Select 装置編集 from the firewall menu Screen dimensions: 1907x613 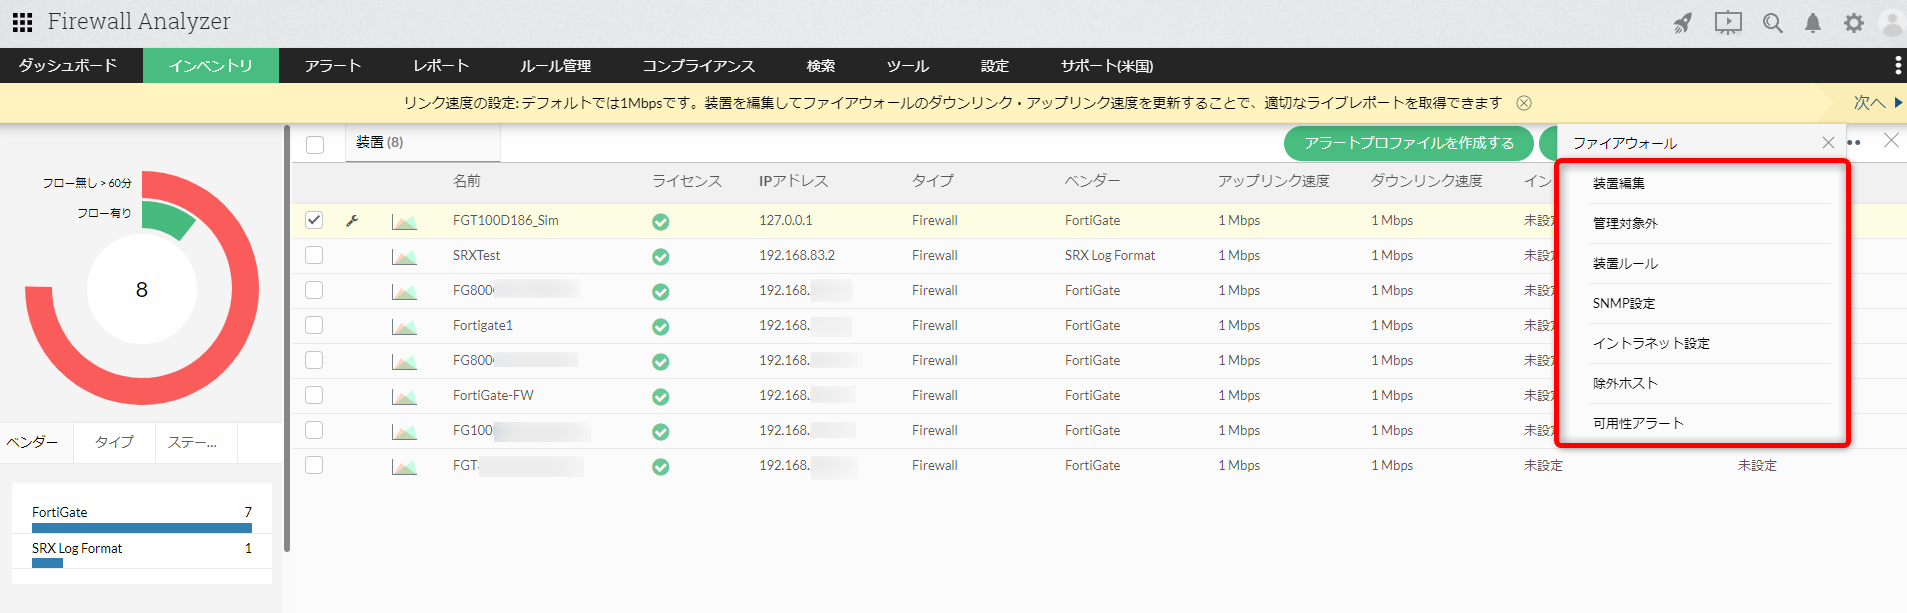(1618, 183)
